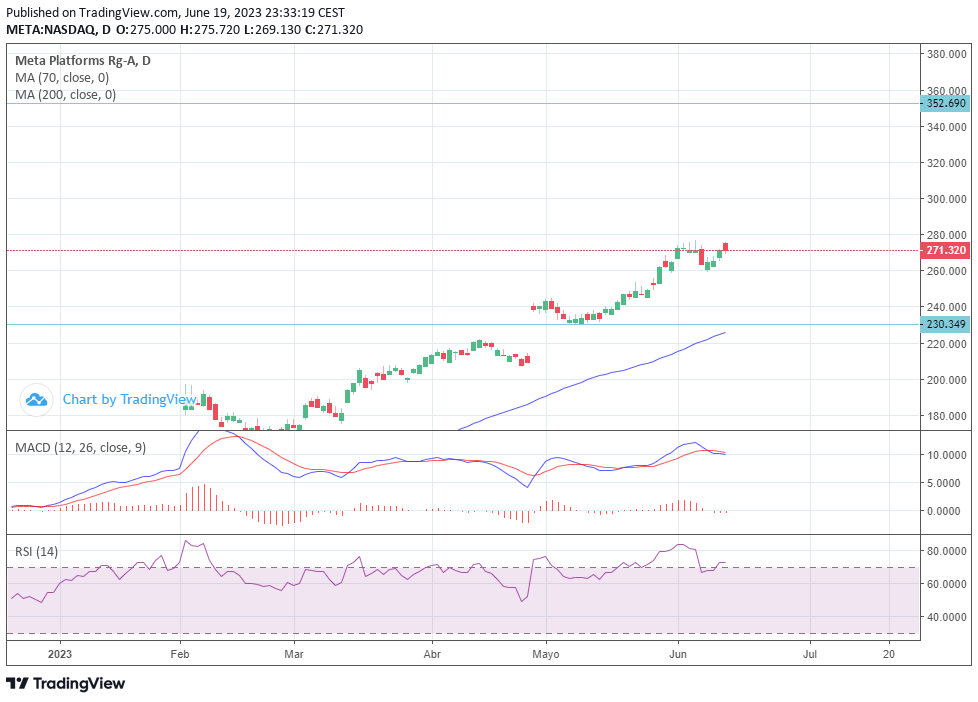This screenshot has height=702, width=978.
Task: Click the Jun label on time axis
Action: click(678, 654)
